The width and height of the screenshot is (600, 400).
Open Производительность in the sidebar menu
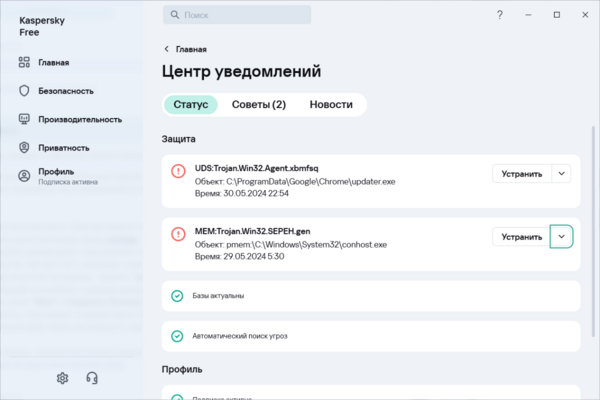click(x=80, y=119)
